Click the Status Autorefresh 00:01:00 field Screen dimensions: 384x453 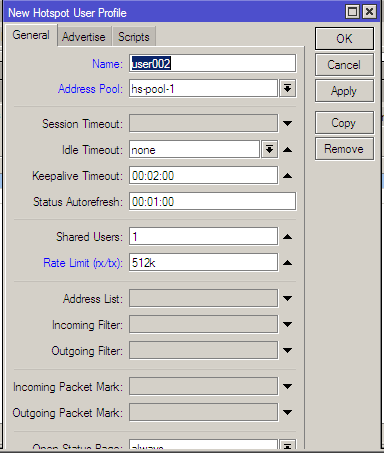[212, 201]
